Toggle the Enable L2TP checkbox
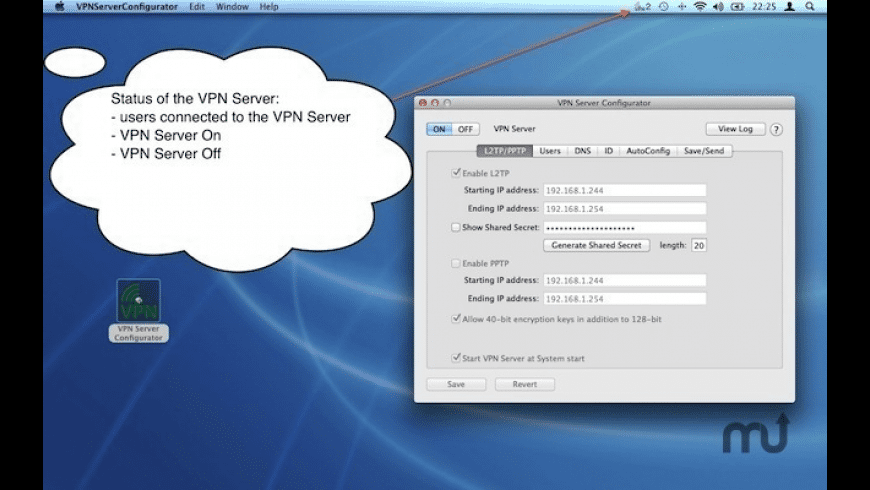Viewport: 870px width, 490px height. pos(456,173)
